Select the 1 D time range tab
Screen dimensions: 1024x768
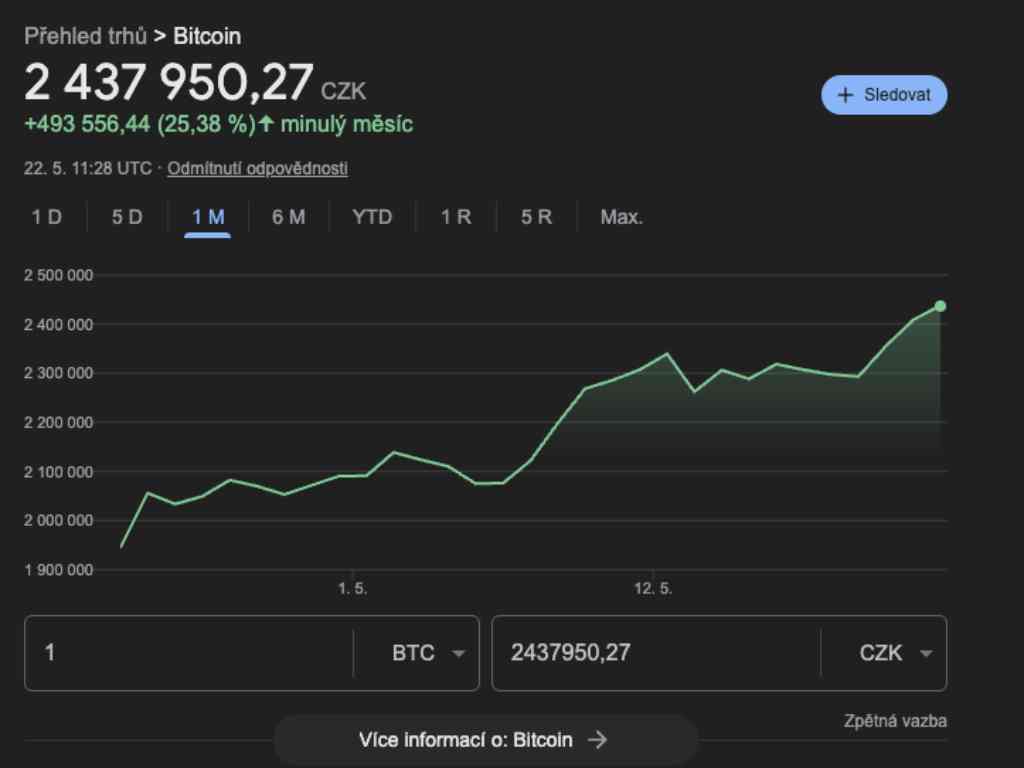point(47,217)
